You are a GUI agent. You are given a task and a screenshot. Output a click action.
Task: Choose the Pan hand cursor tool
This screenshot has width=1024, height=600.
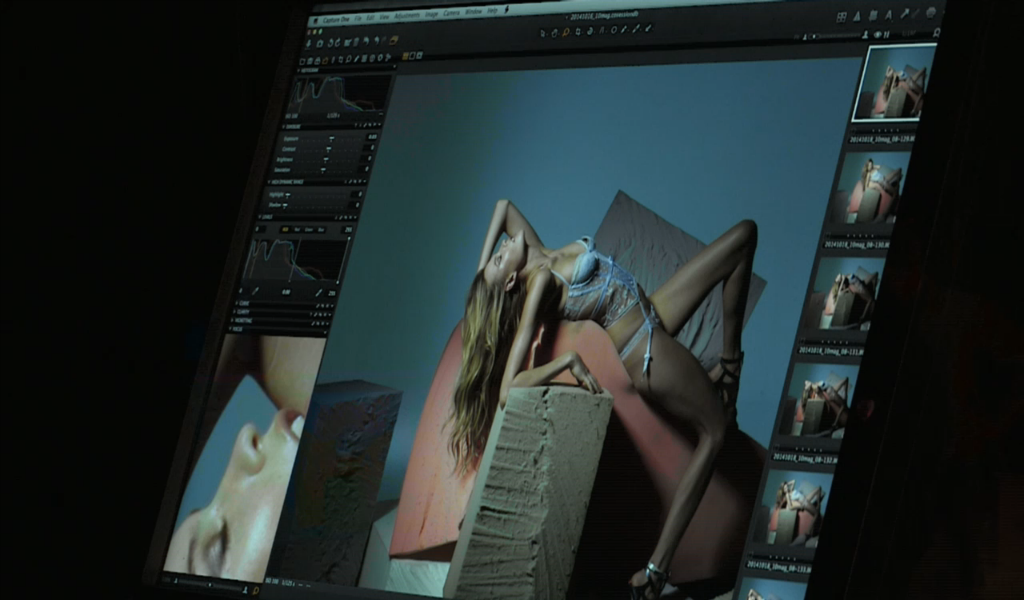554,32
